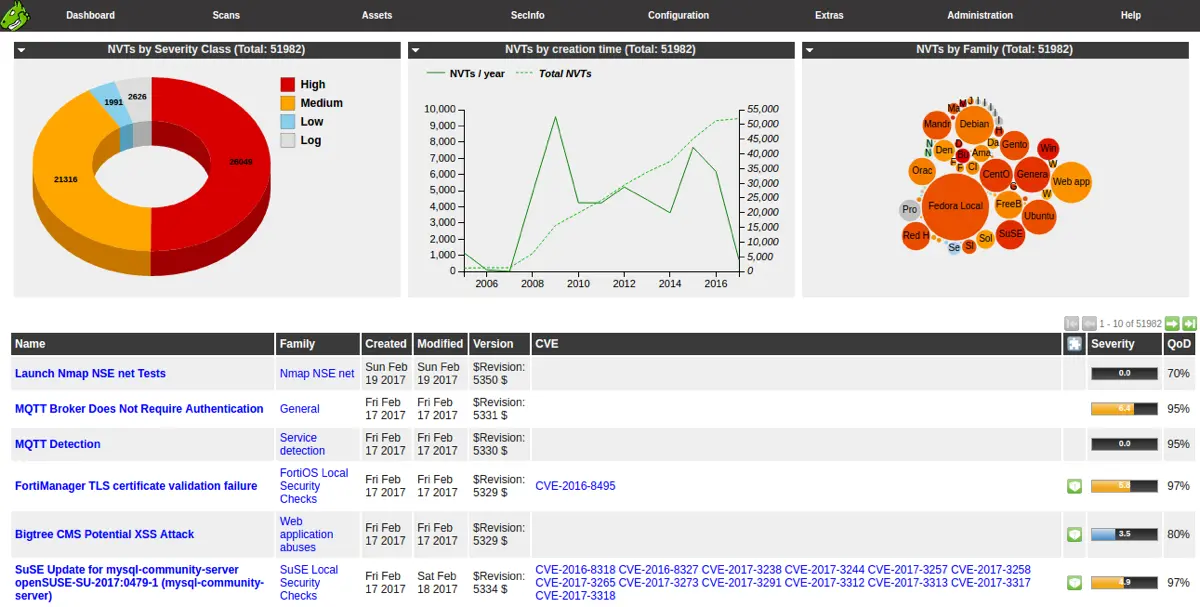Open the Scans menu
The image size is (1200, 607).
click(226, 15)
